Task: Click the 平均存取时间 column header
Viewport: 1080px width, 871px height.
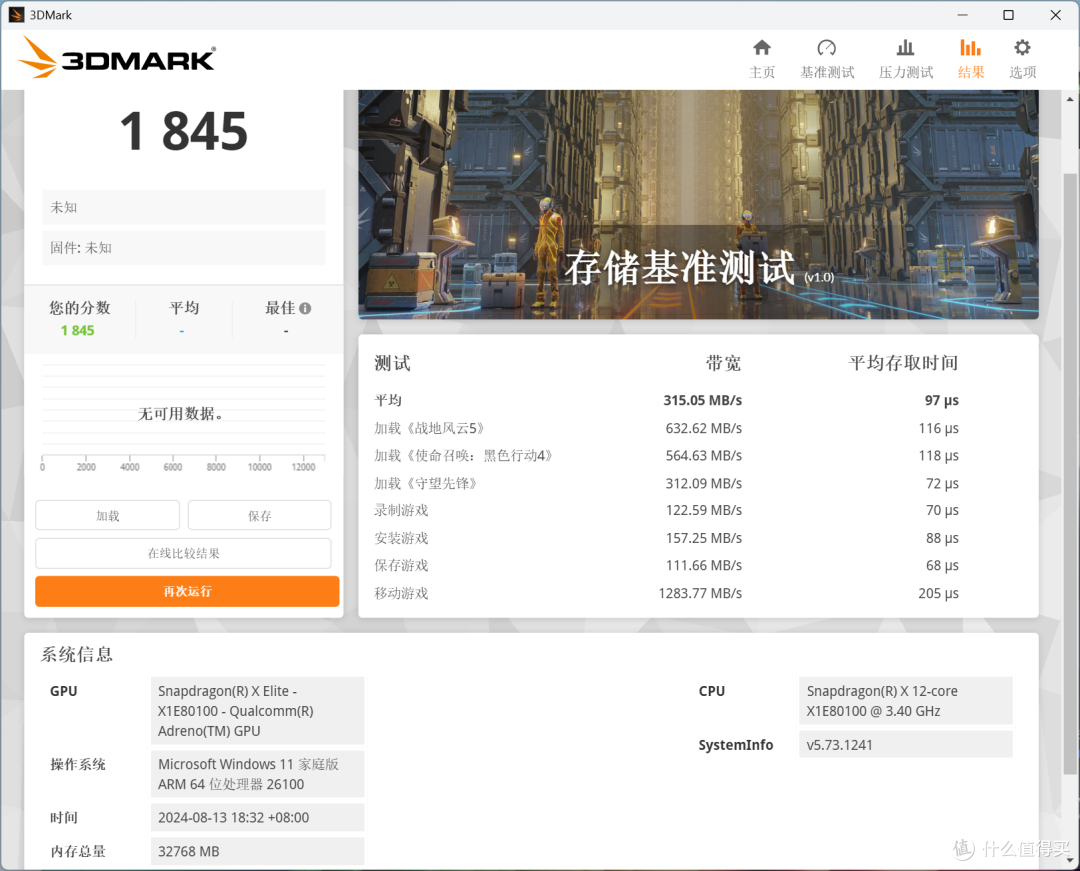Action: tap(903, 363)
